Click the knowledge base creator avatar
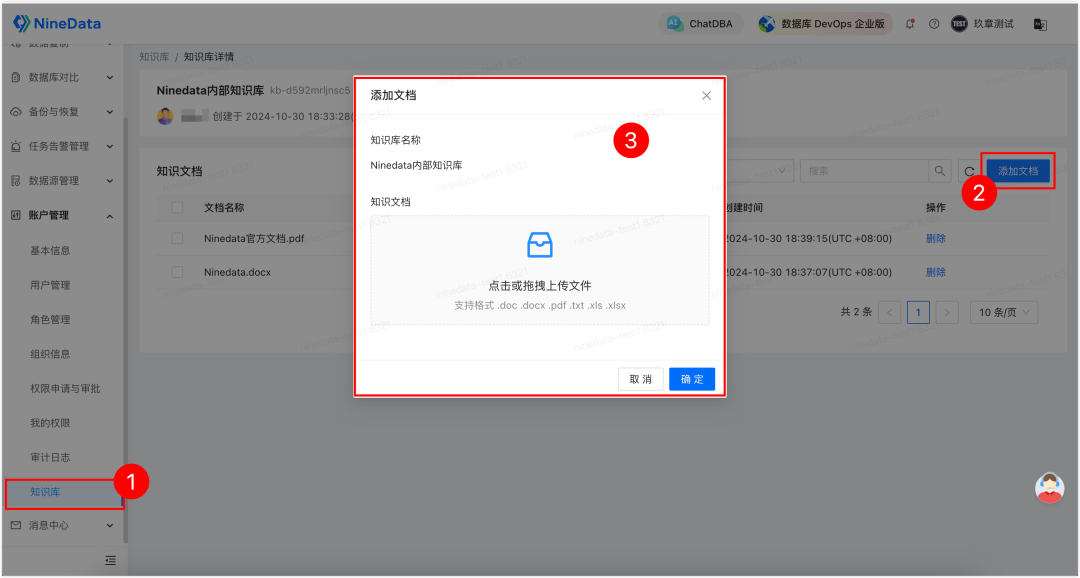This screenshot has width=1080, height=578. pyautogui.click(x=165, y=116)
